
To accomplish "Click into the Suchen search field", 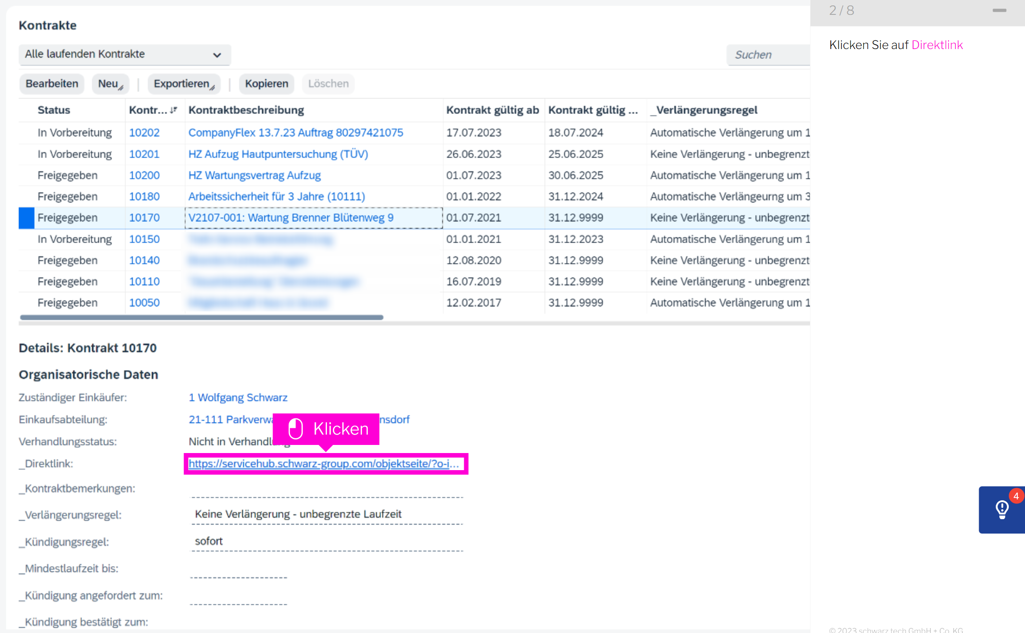I will coord(767,55).
